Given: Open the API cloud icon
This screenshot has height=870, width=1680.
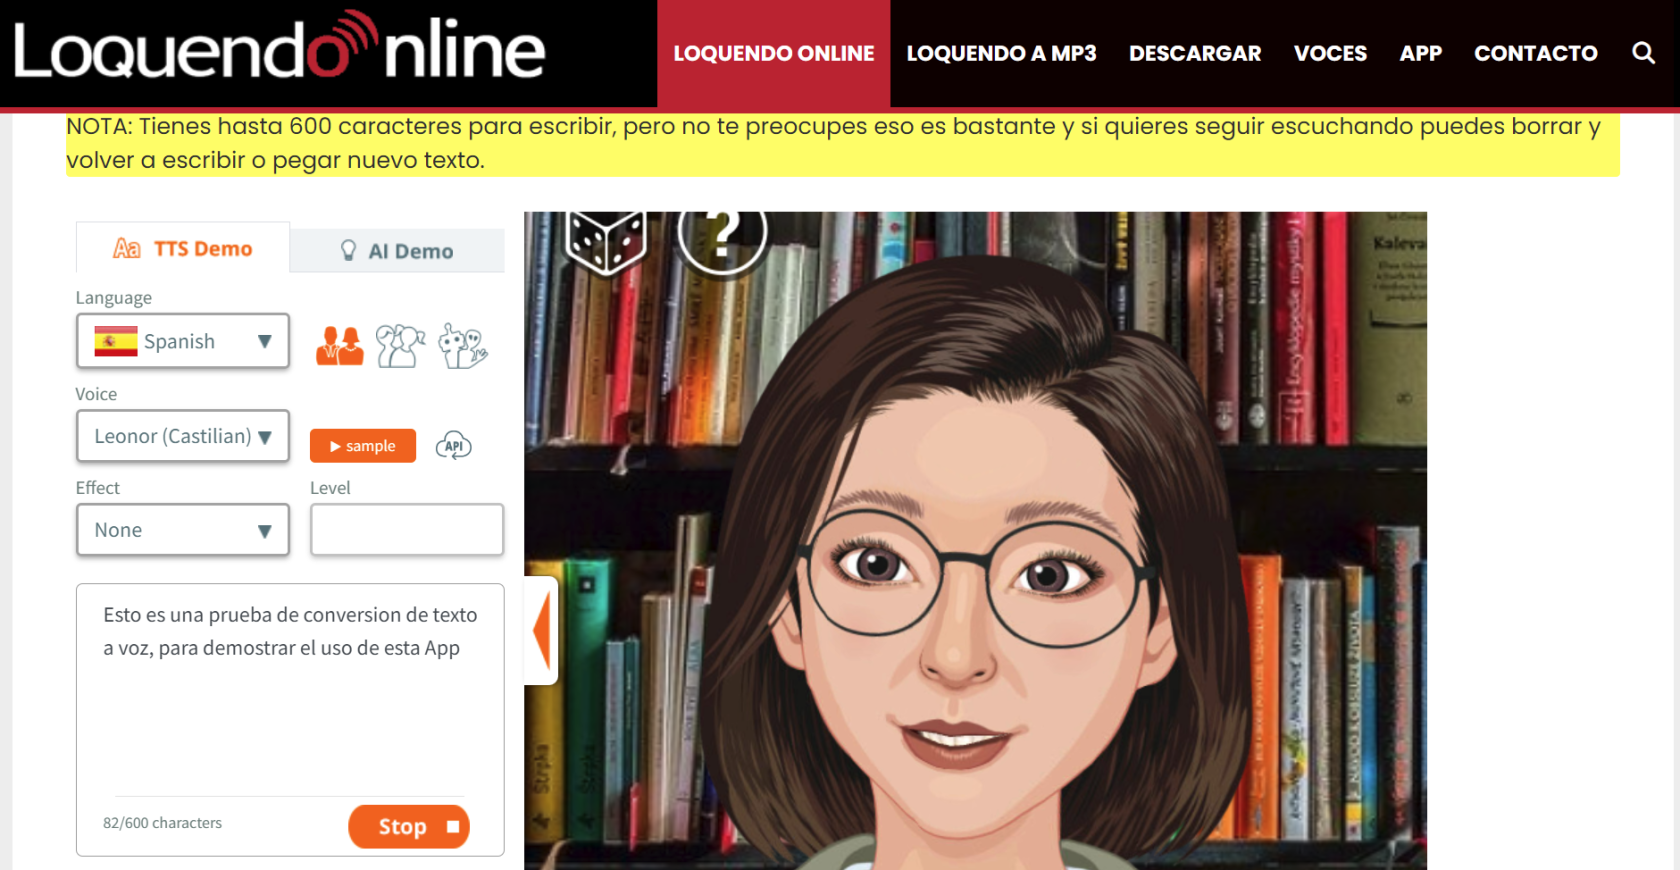Looking at the screenshot, I should tap(454, 446).
